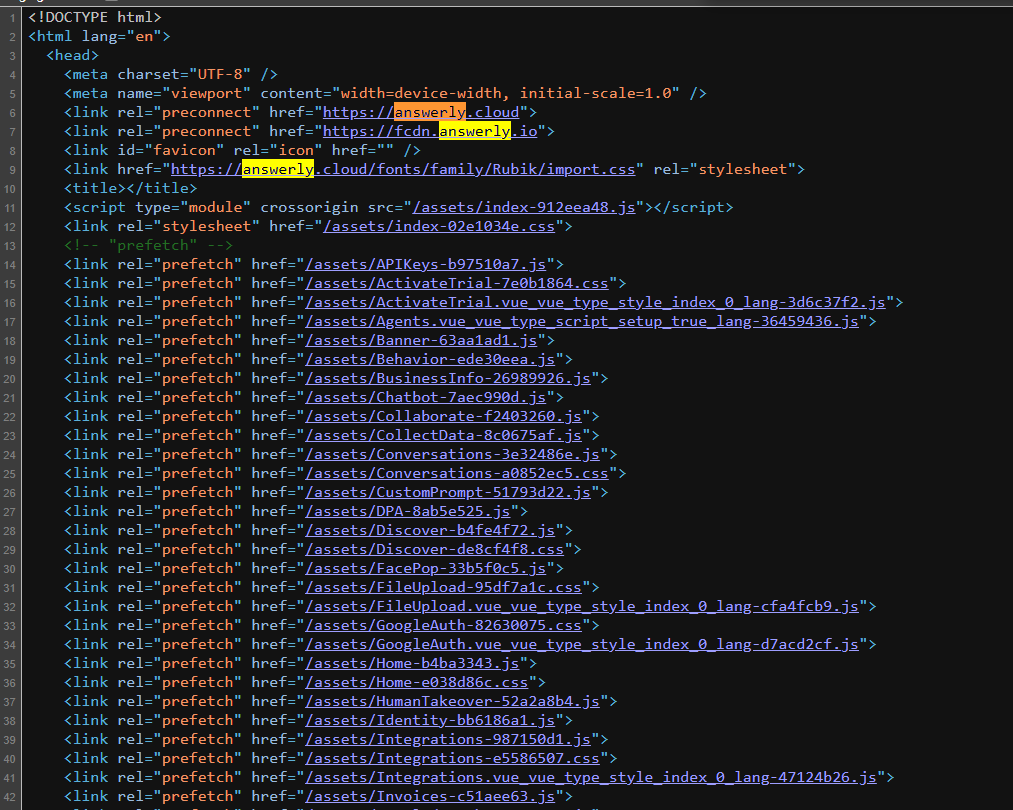The height and width of the screenshot is (810, 1013).
Task: Click the Banner-63aa1ad1.js link
Action: 421,340
